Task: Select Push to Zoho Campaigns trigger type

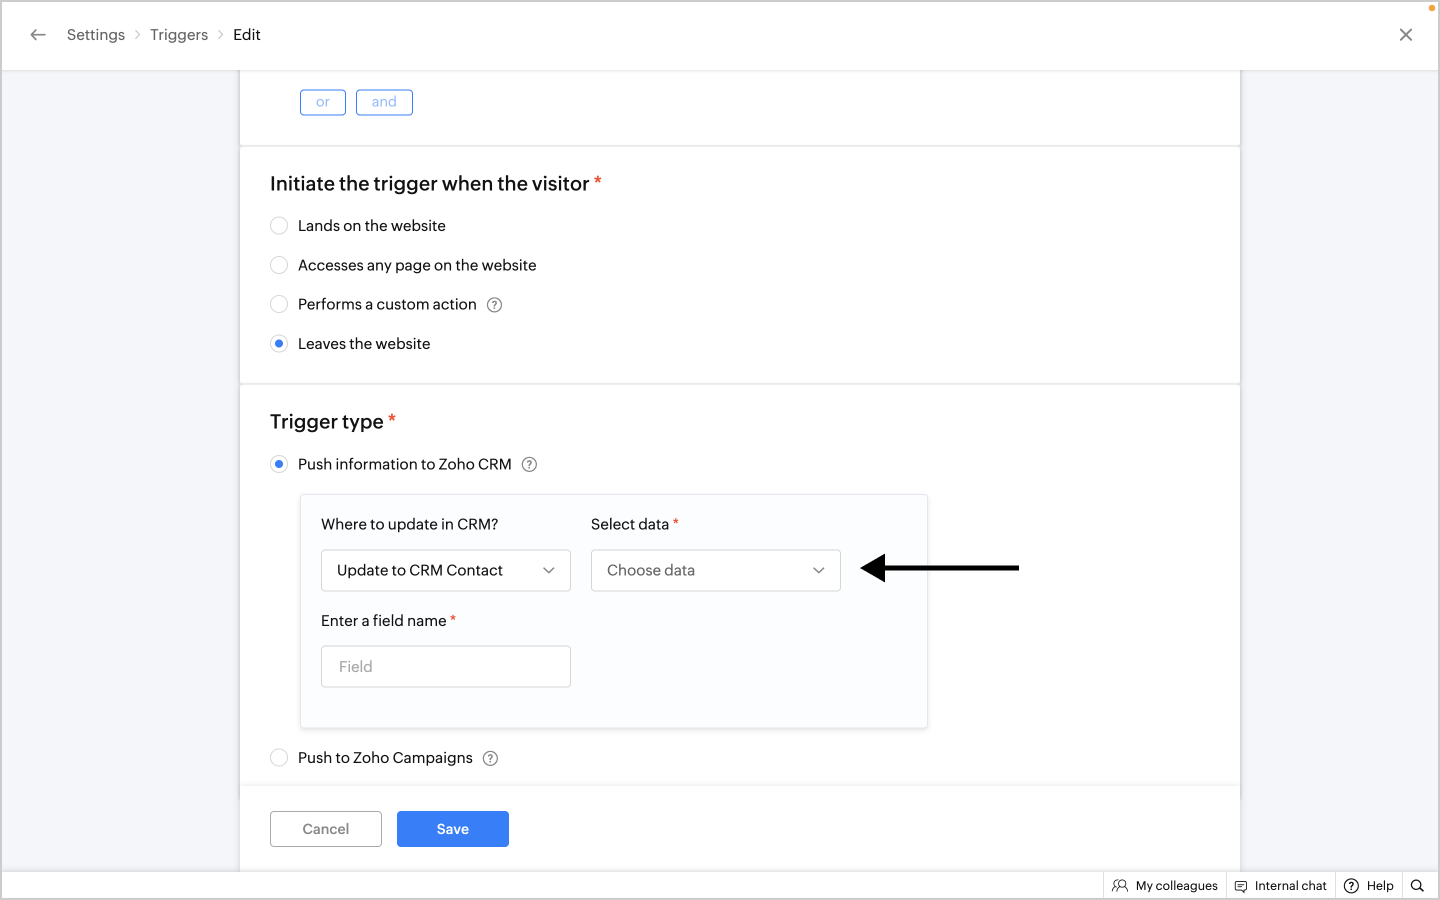Action: 279,758
